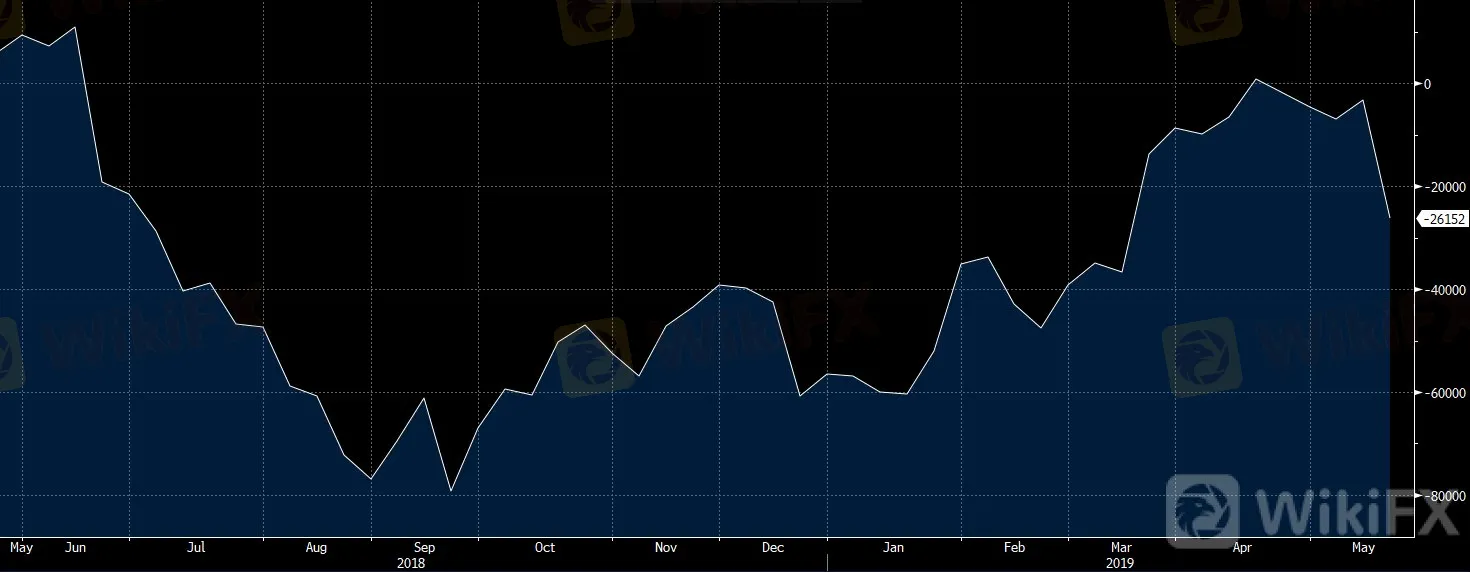Click the -80000 y-axis label

(x=1441, y=496)
